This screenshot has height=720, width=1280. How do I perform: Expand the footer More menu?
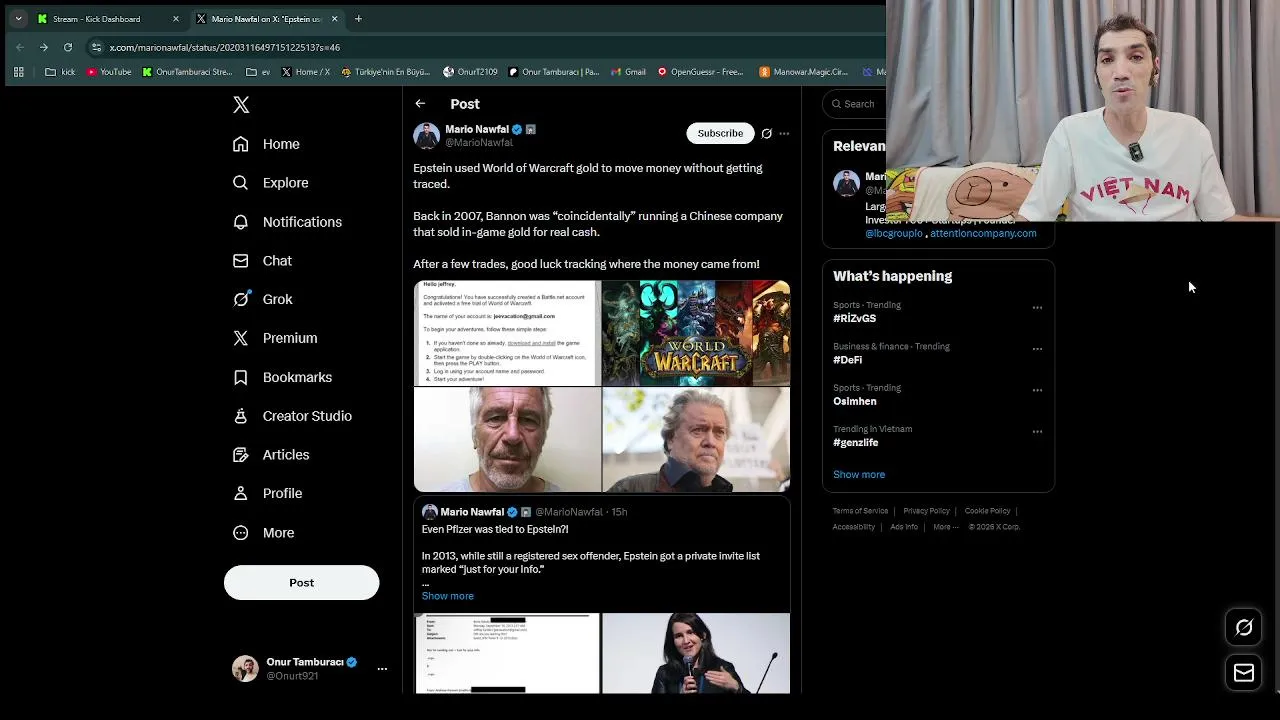945,527
